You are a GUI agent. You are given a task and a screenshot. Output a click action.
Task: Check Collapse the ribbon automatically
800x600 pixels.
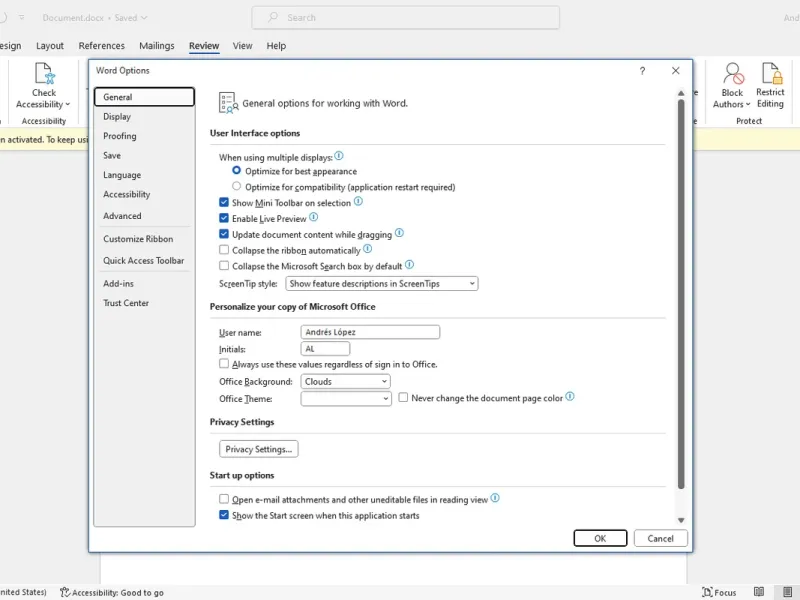[223, 249]
